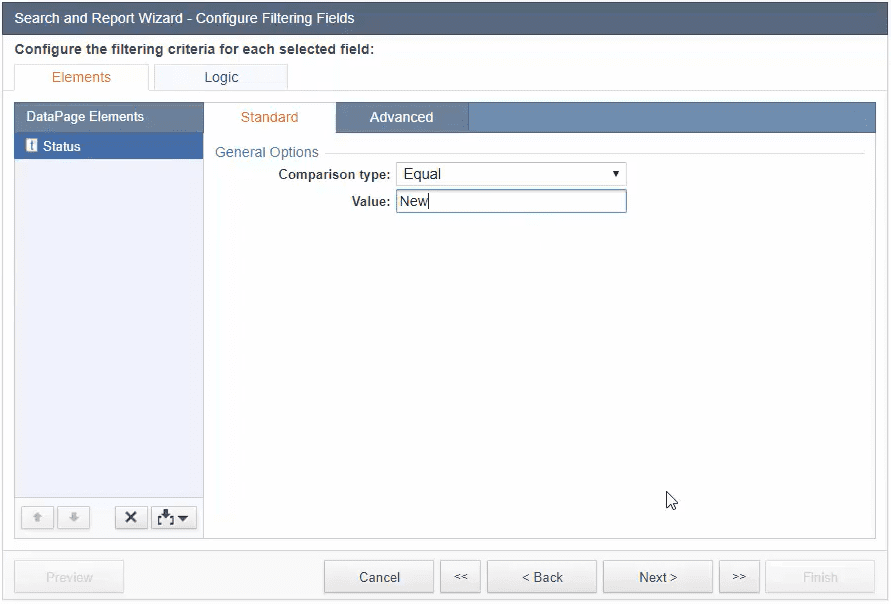Open the insert element dropdown button

[173, 517]
